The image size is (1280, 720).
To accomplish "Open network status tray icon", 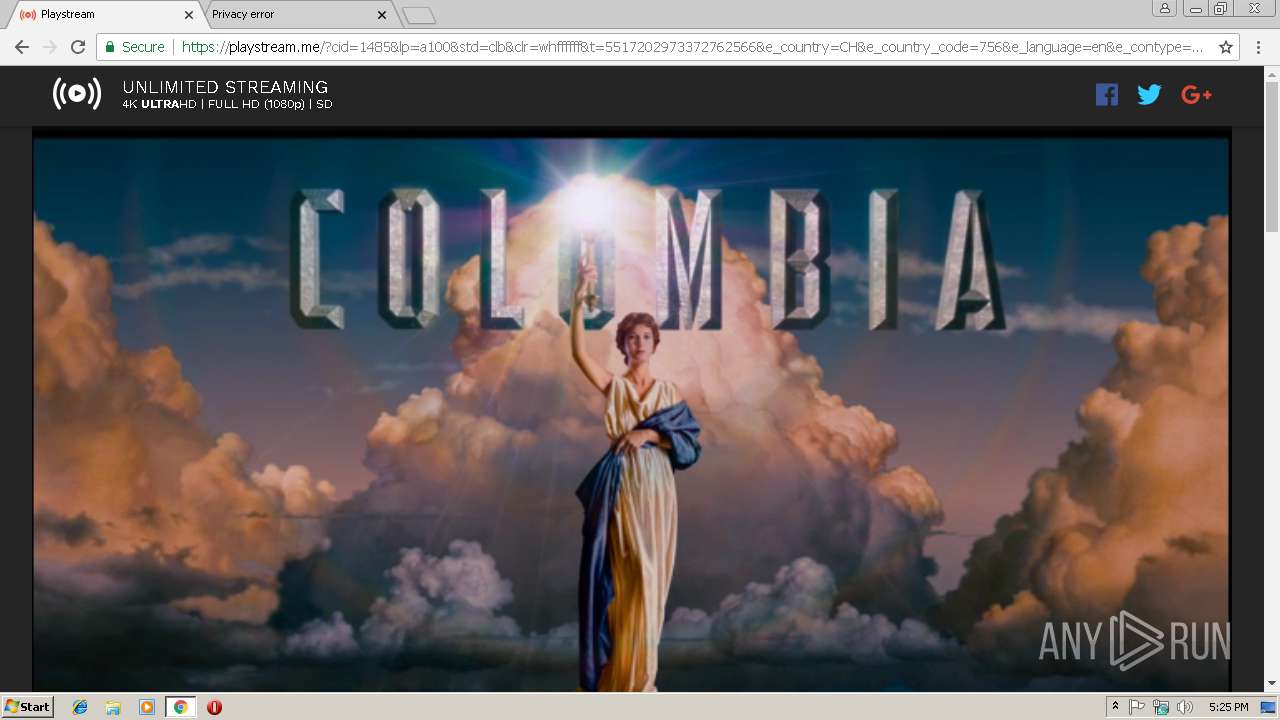I will [1161, 707].
